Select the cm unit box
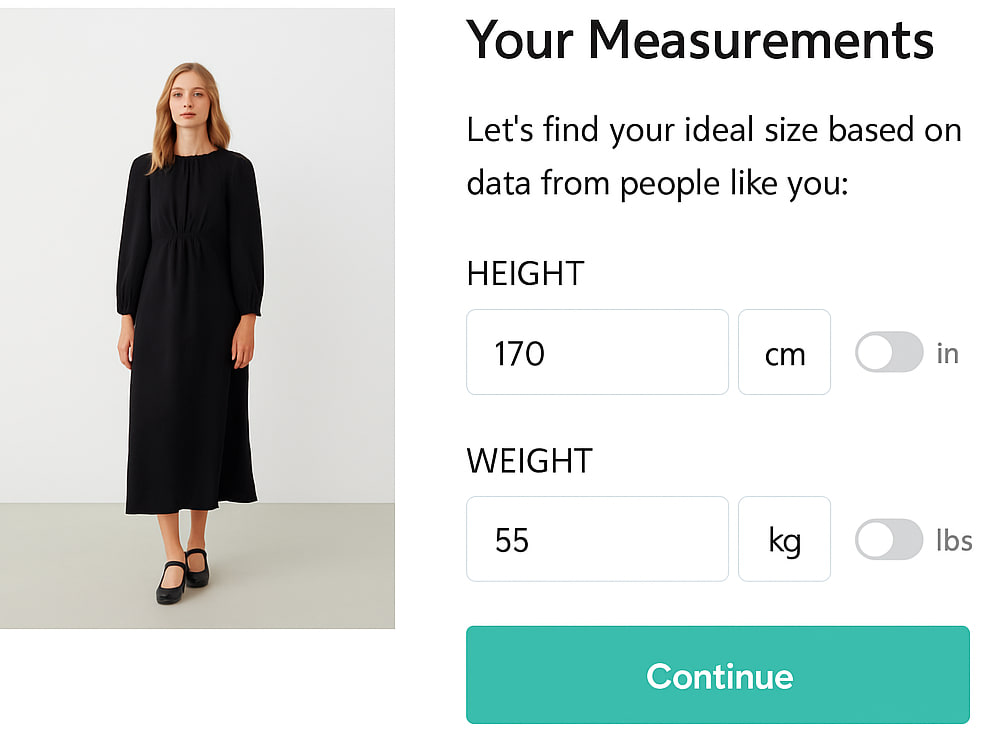This screenshot has height=750, width=1000. [784, 352]
